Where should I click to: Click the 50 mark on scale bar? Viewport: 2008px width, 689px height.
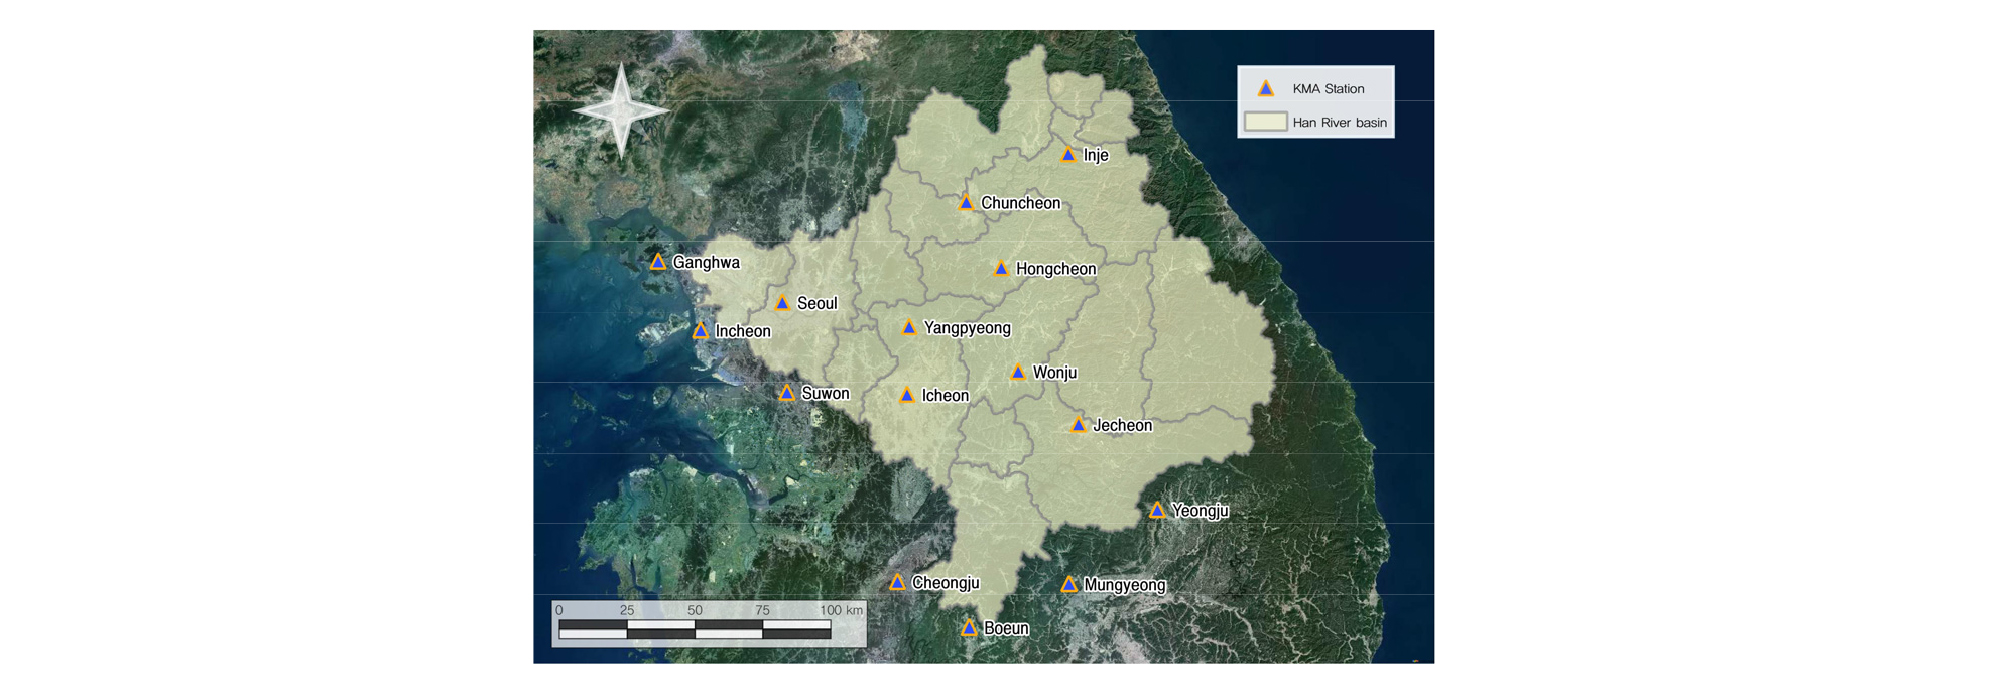[x=695, y=610]
